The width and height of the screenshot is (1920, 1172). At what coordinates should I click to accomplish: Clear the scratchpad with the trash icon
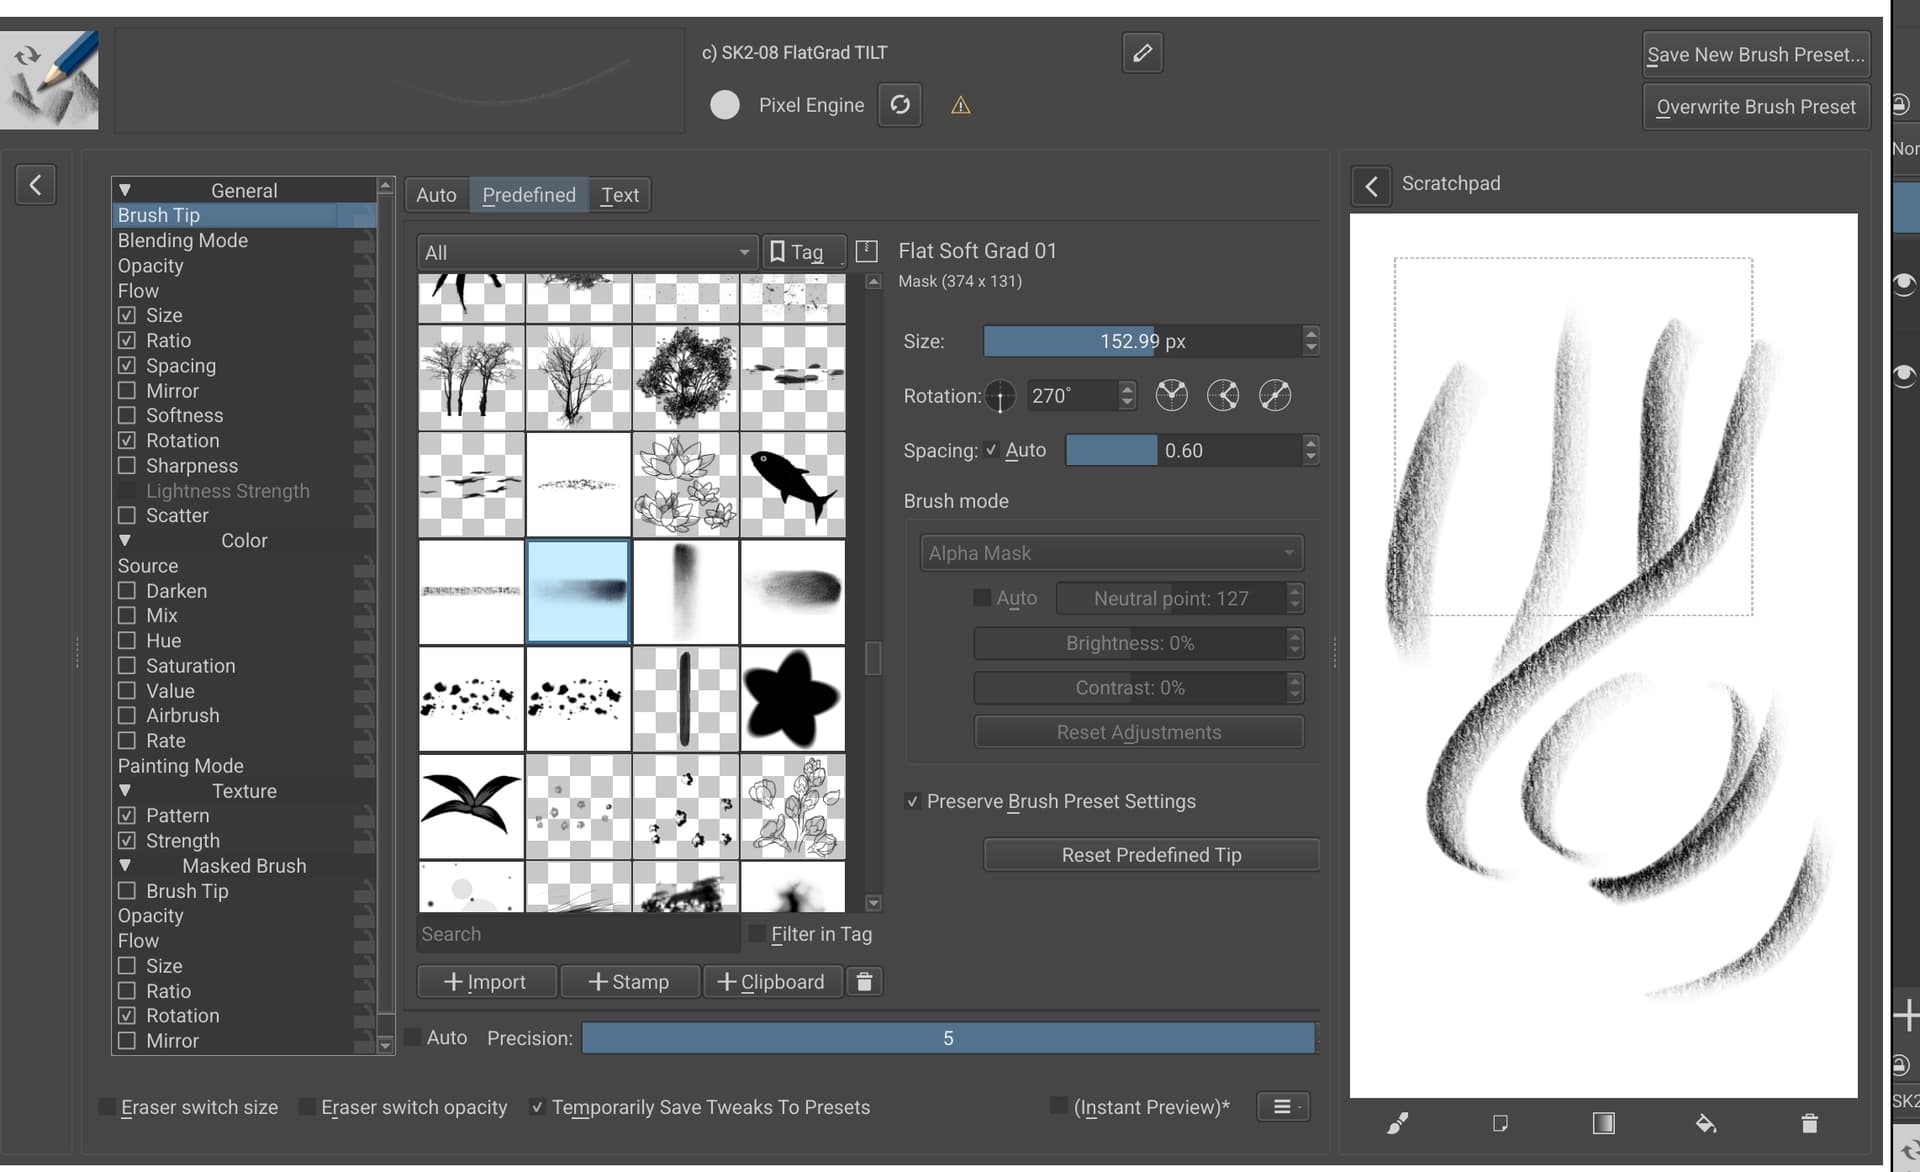point(1809,1123)
